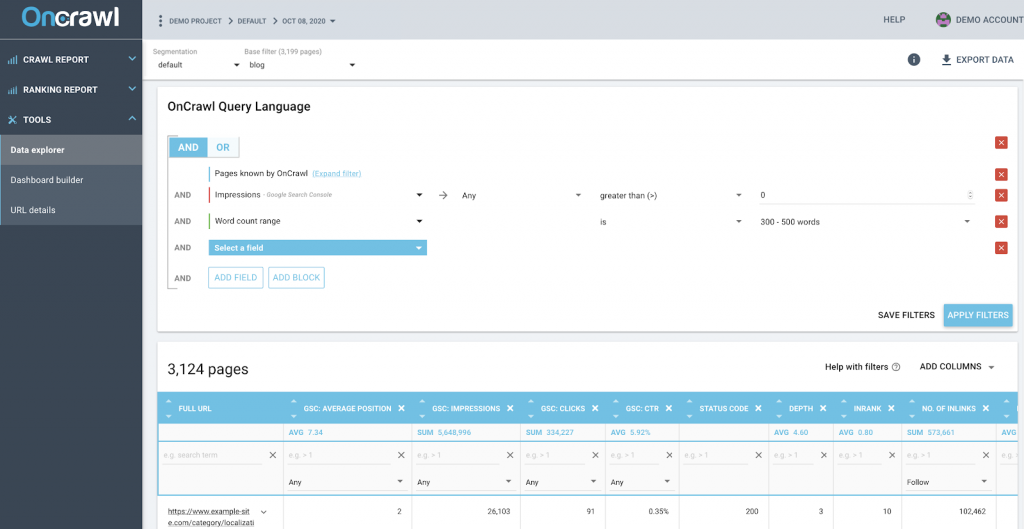Click the Apply Filters button
The image size is (1024, 529).
[x=977, y=315]
